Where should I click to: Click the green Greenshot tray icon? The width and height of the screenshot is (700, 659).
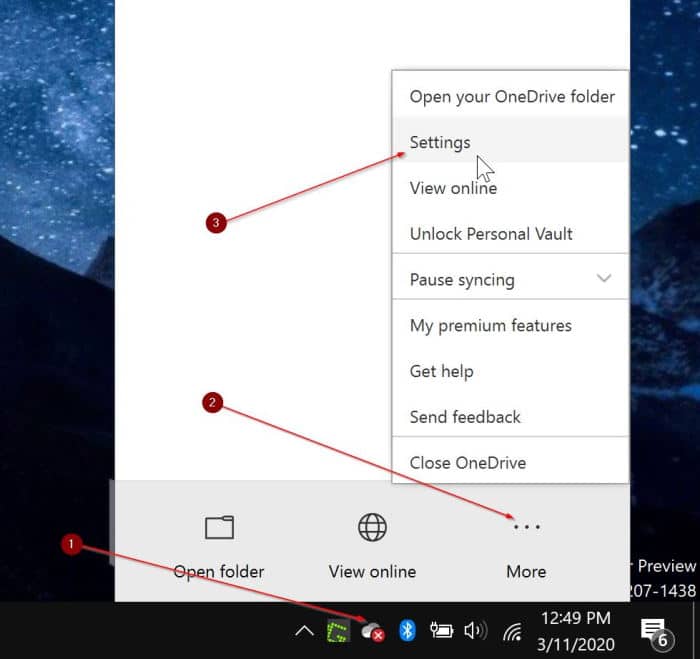[338, 631]
